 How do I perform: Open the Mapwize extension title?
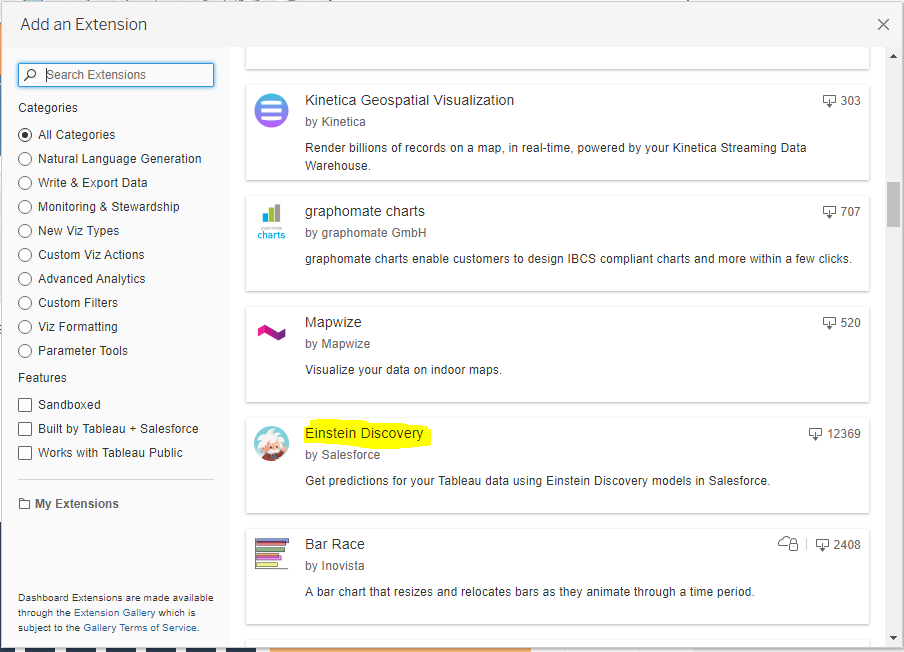[x=333, y=322]
